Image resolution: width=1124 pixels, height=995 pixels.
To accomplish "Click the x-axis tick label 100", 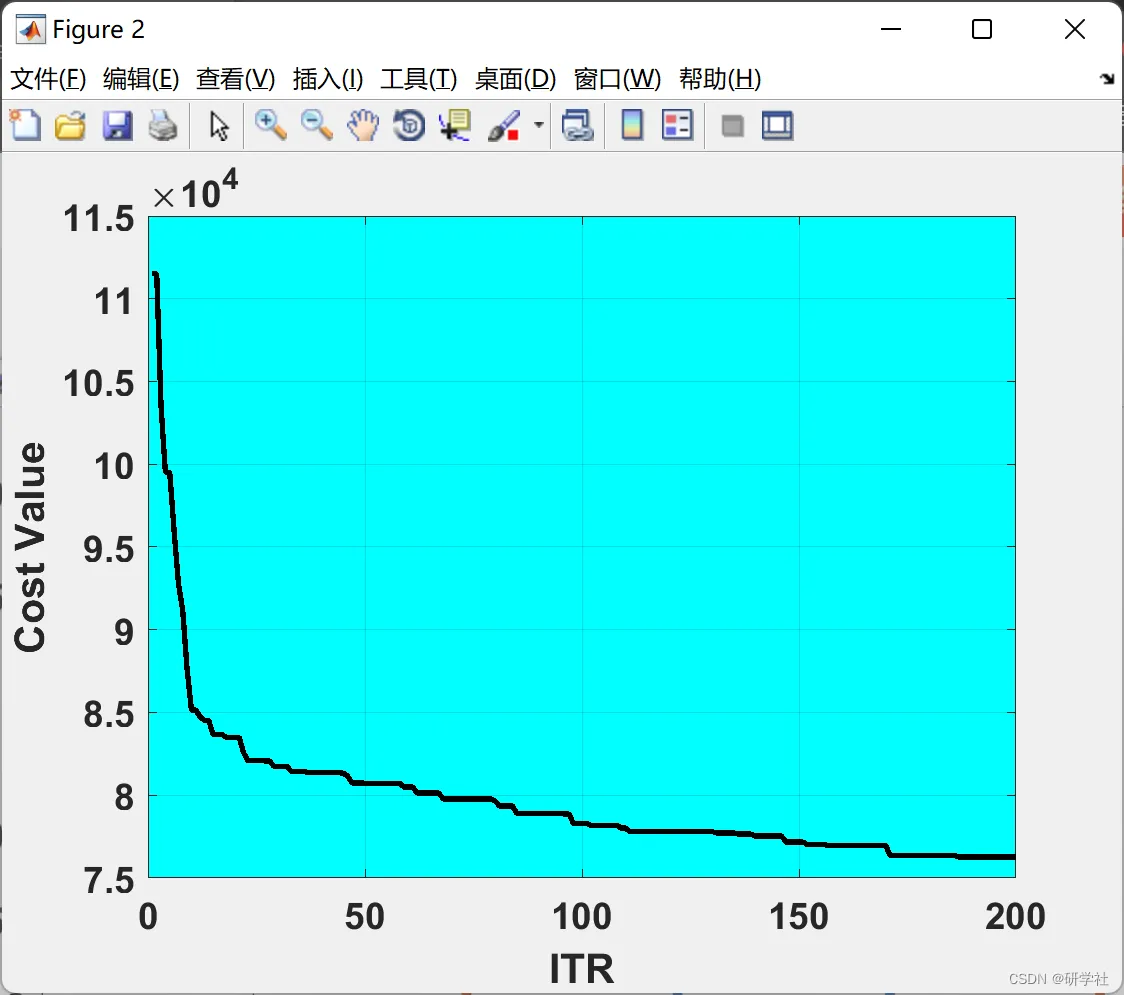I will point(581,917).
